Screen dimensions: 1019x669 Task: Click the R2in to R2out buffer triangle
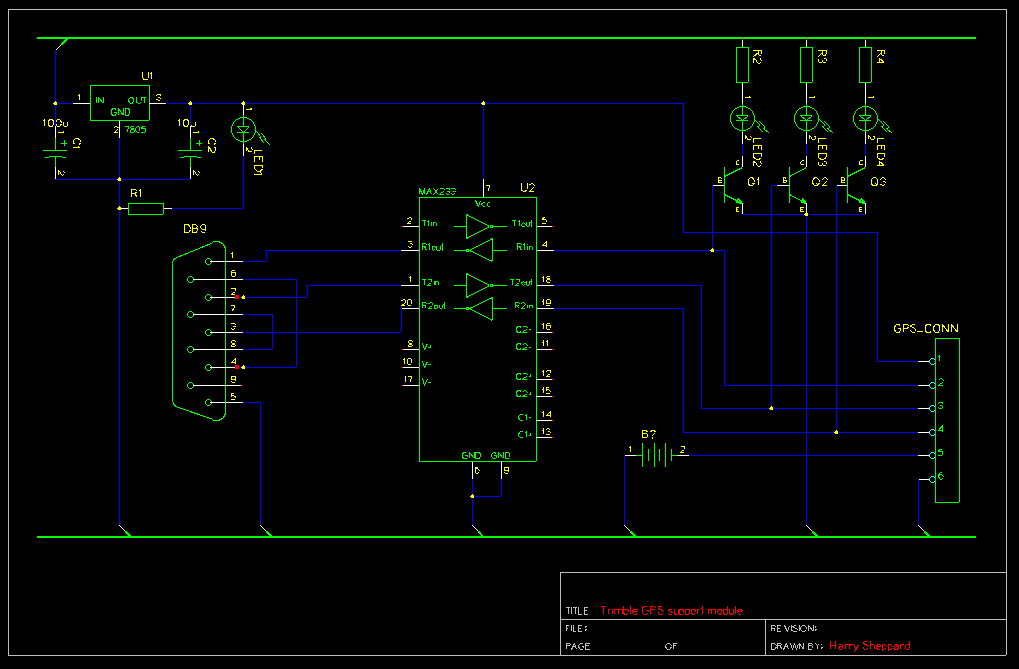click(x=480, y=308)
